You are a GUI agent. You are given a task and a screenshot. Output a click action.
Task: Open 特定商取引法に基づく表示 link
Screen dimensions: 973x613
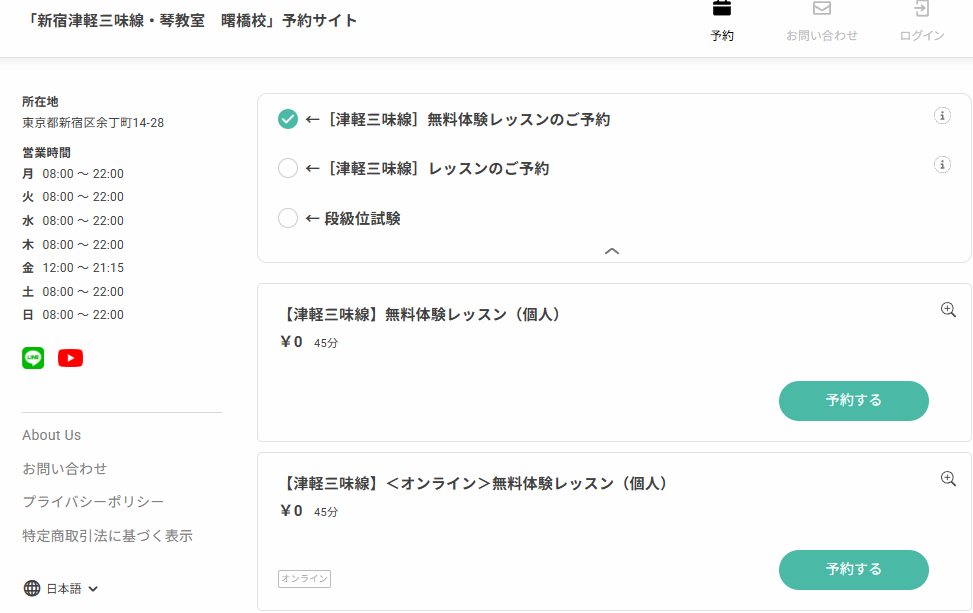[107, 536]
